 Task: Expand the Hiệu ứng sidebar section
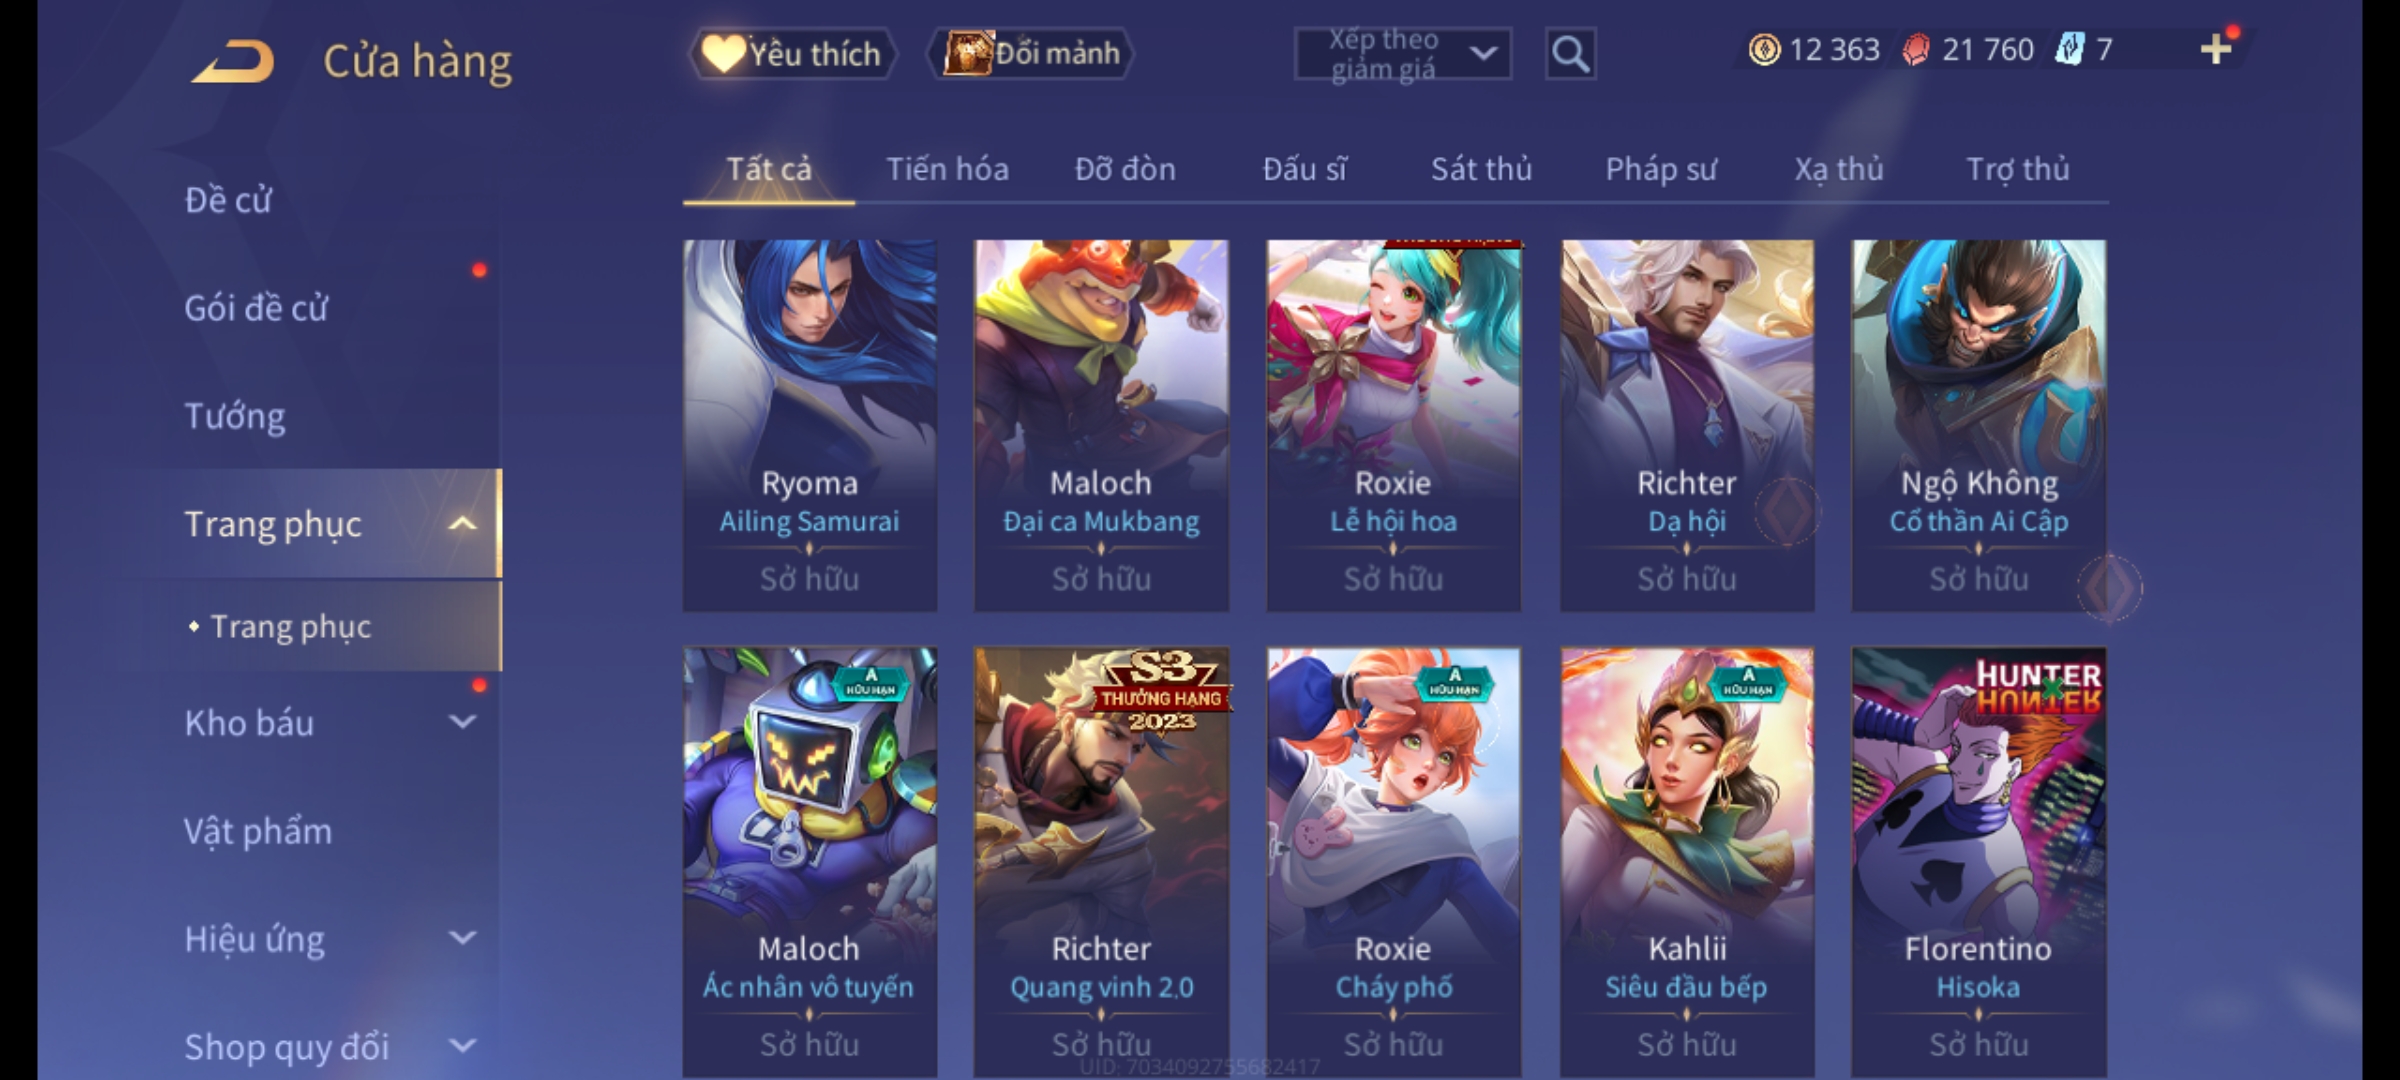pos(462,938)
